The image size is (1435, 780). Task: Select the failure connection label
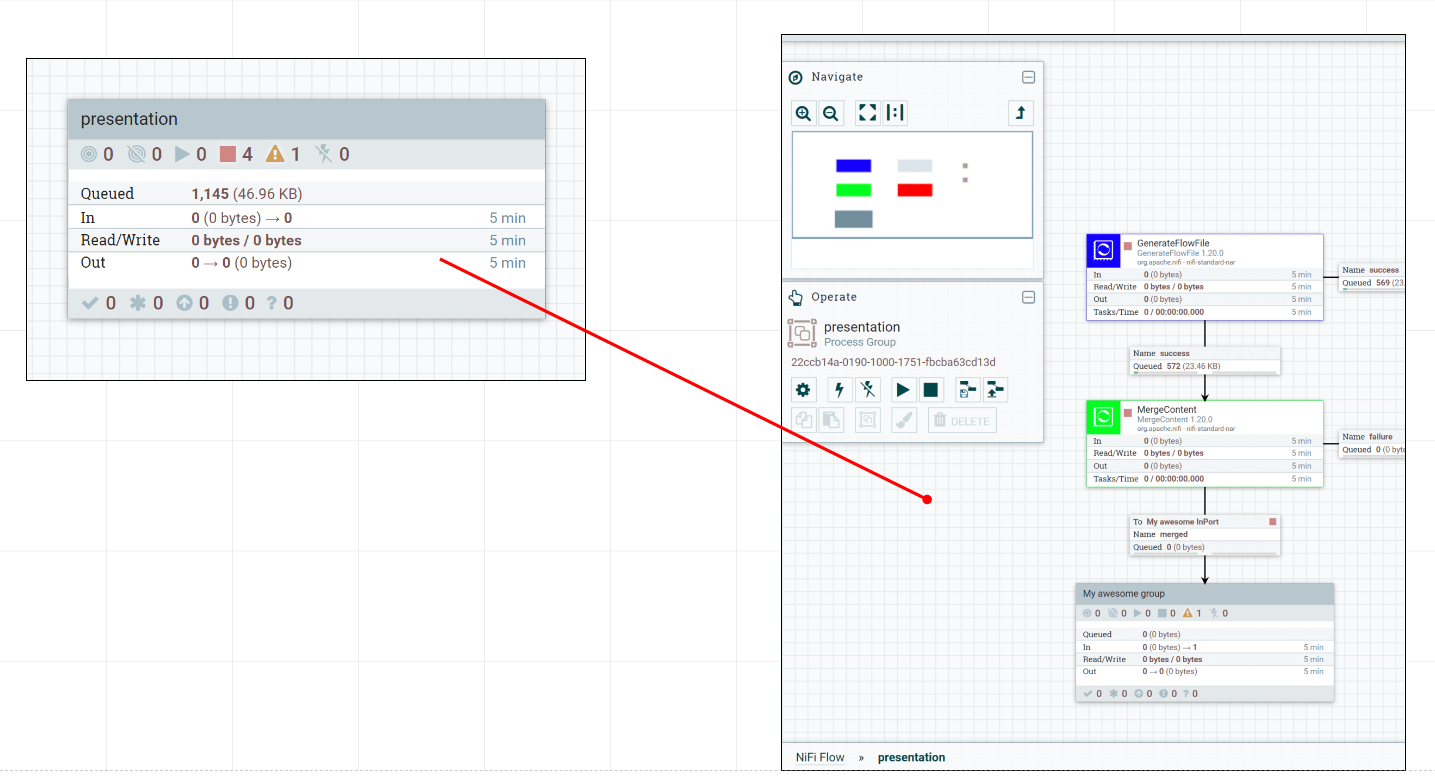coord(1372,443)
